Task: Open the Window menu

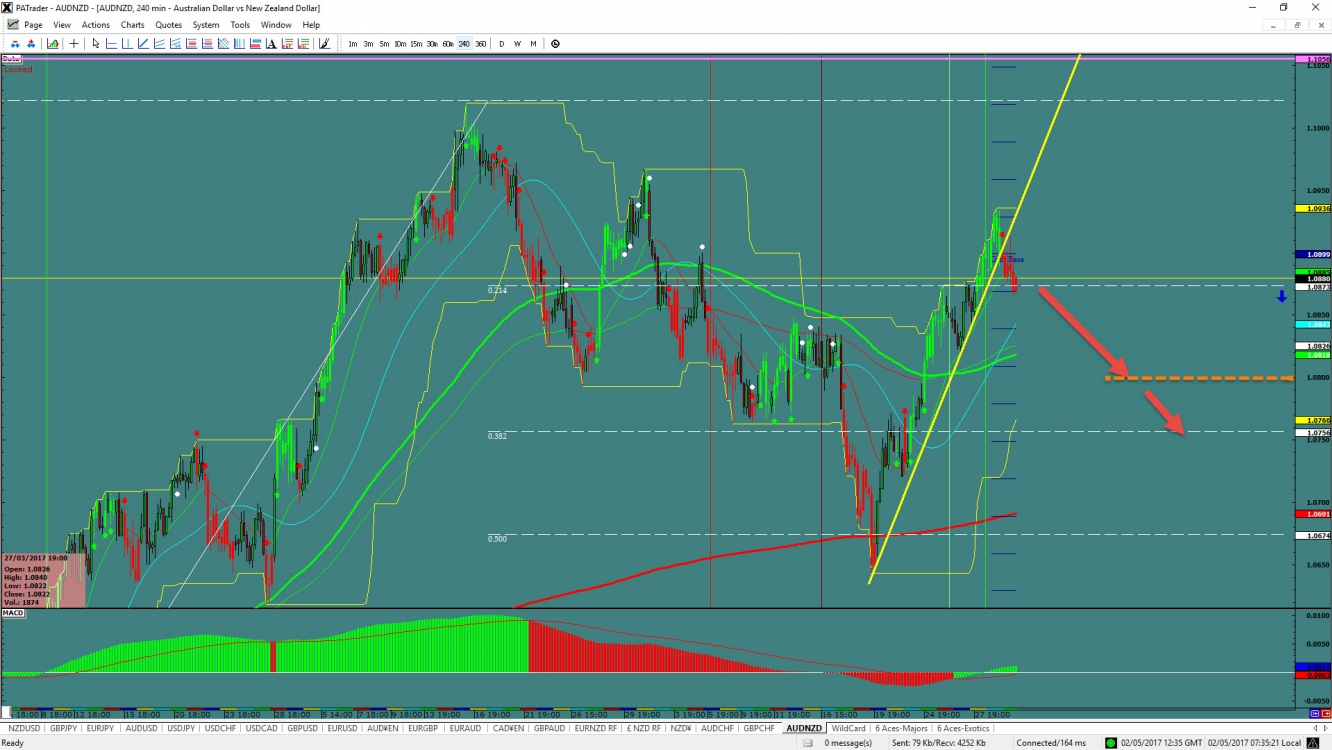Action: (x=276, y=25)
